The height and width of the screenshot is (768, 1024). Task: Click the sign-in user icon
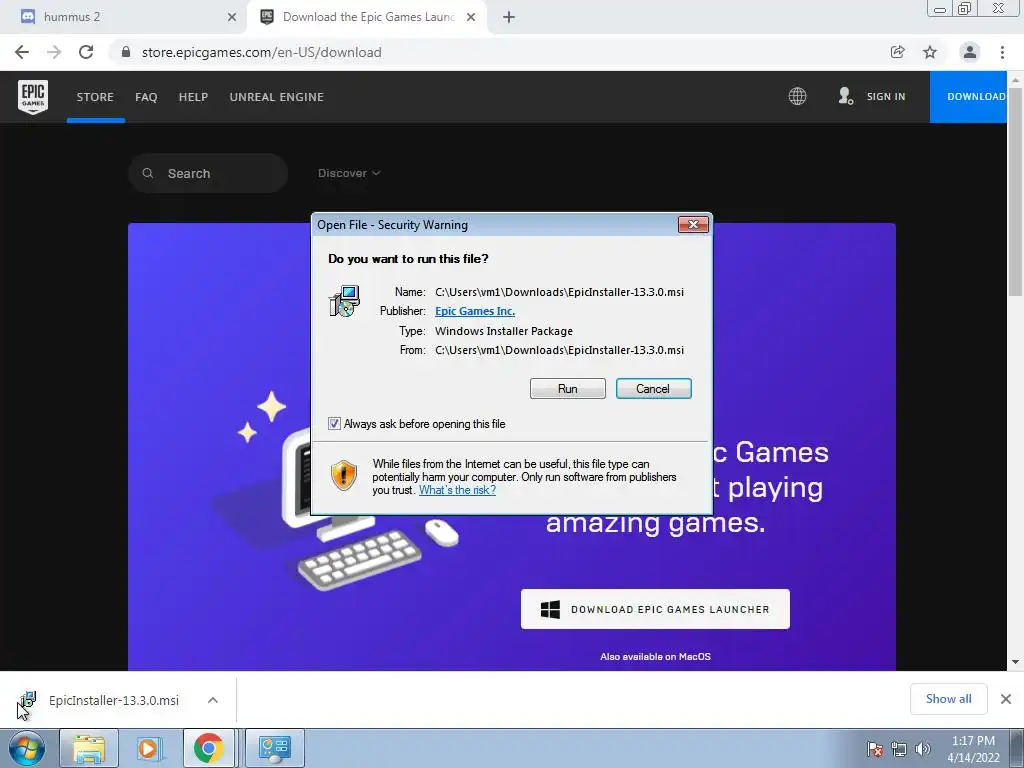(846, 97)
